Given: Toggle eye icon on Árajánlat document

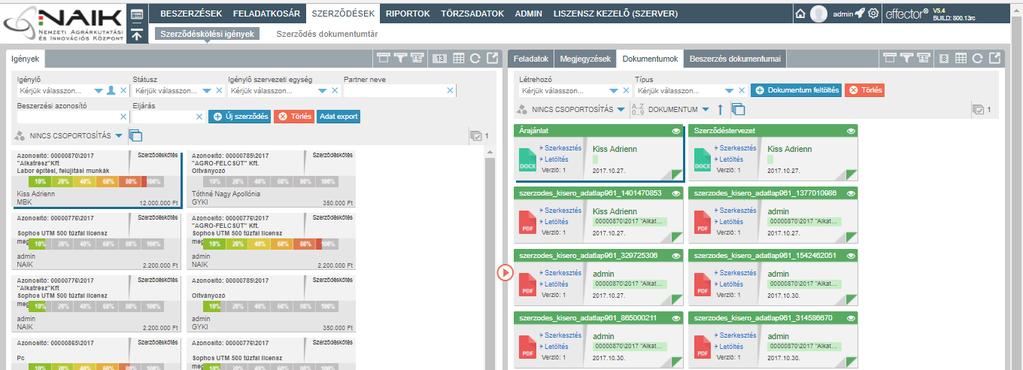Looking at the screenshot, I should point(676,131).
